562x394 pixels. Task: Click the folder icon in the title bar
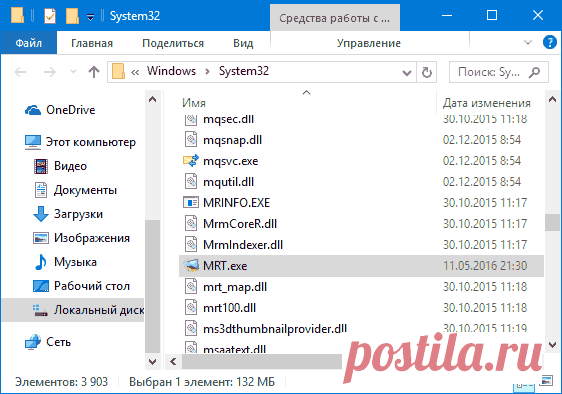click(x=17, y=16)
